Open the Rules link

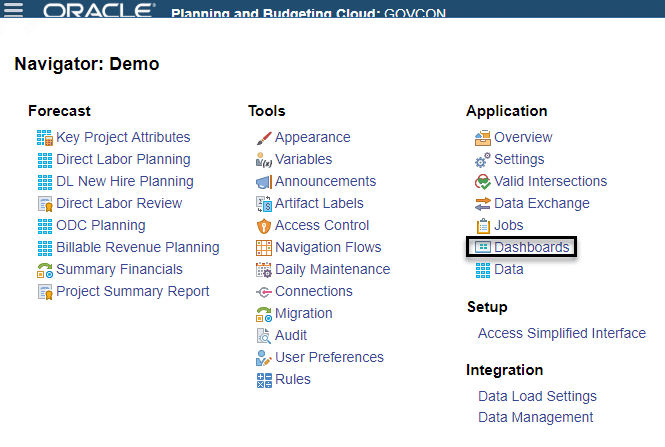pos(293,379)
